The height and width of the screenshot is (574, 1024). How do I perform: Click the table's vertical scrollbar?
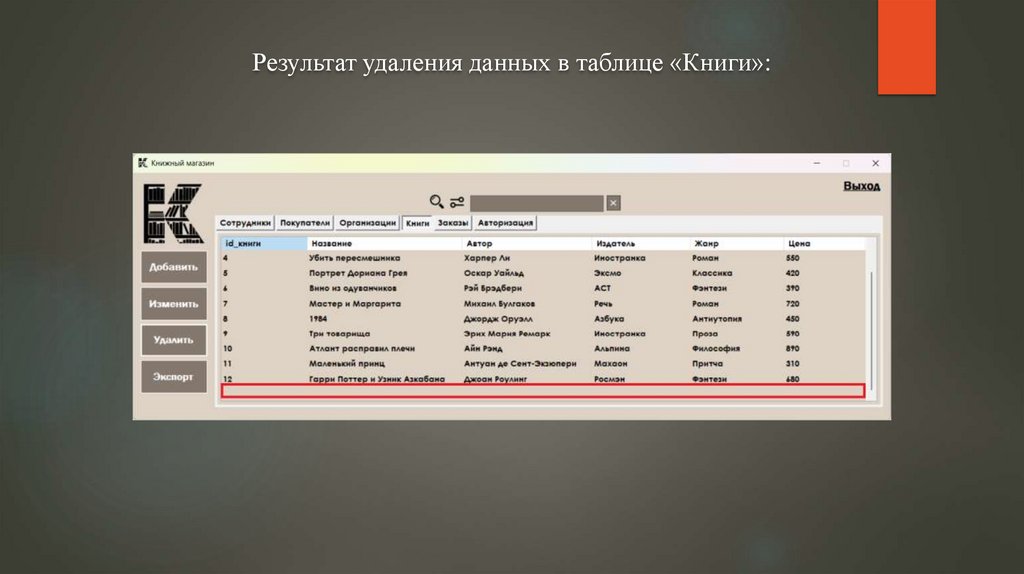(871, 330)
